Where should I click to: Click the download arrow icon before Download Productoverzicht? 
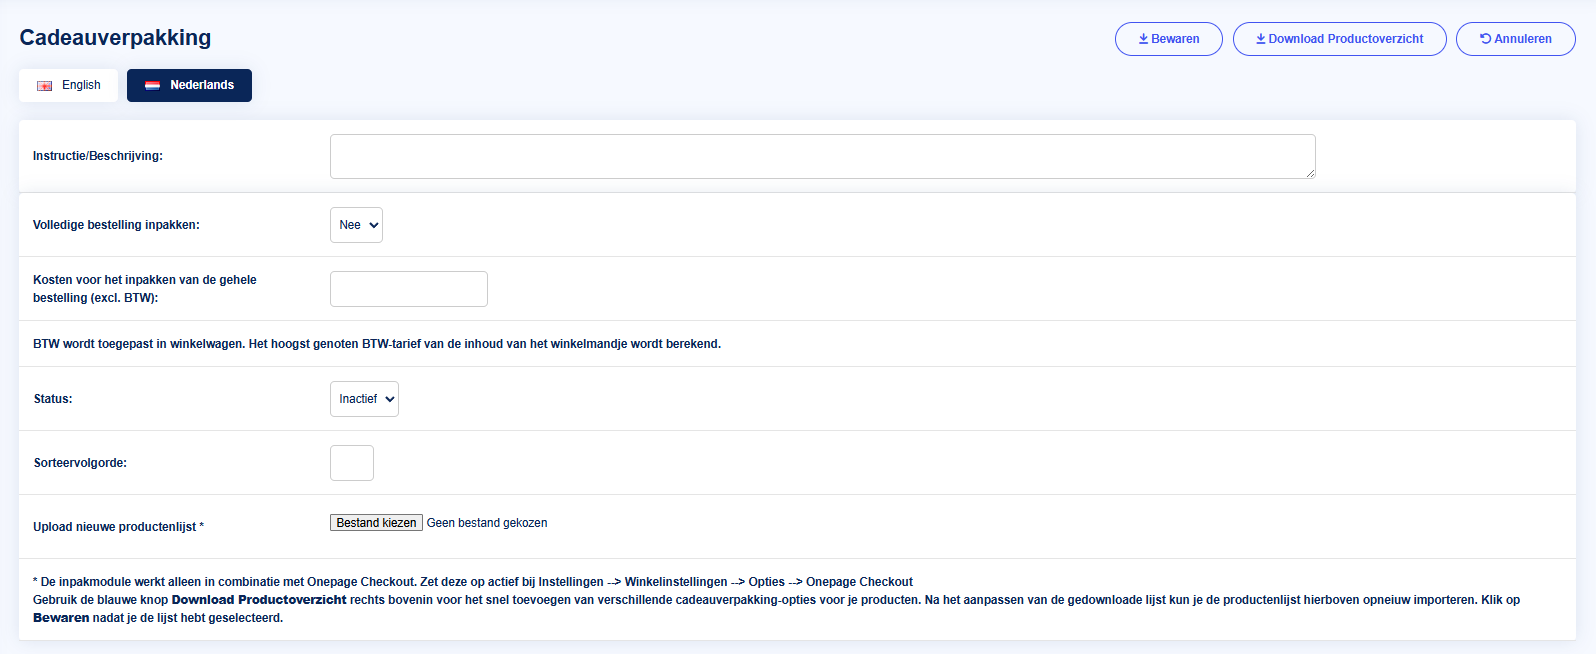click(1261, 39)
